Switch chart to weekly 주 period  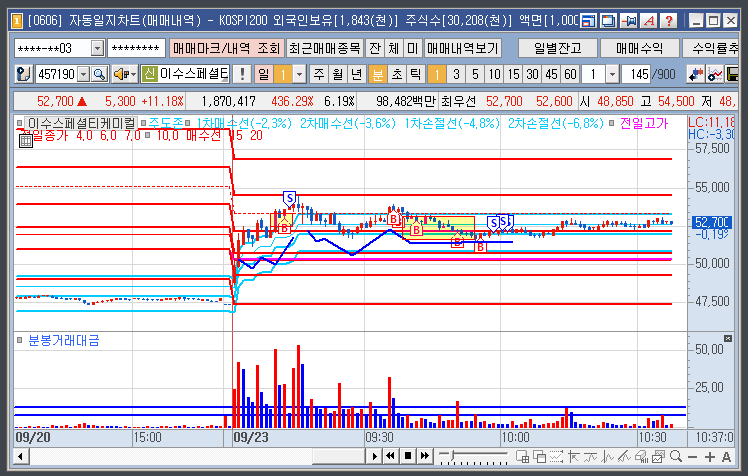319,74
